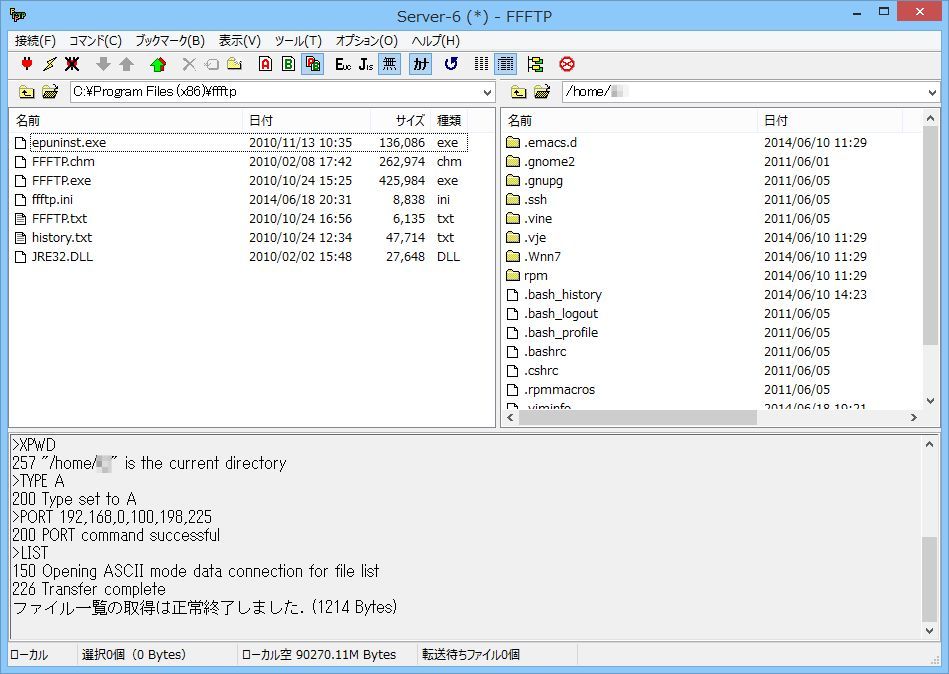This screenshot has height=674, width=949.
Task: Expand the local path dropdown
Action: tap(487, 93)
